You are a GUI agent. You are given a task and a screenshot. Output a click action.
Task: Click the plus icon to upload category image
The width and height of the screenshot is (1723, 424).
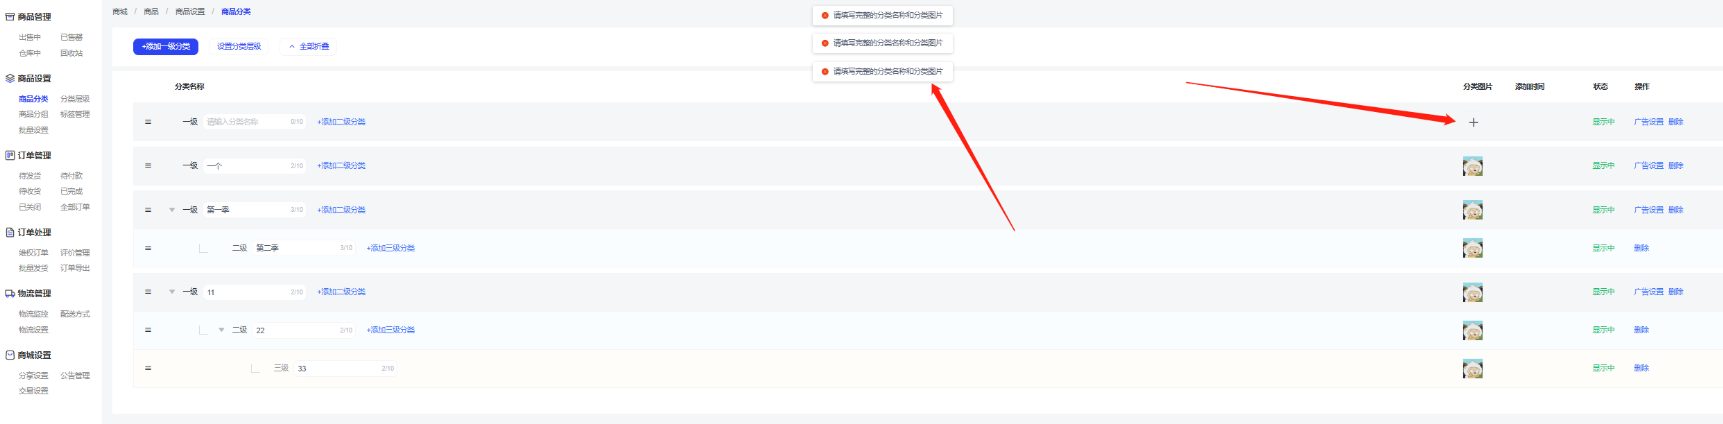[x=1473, y=122]
